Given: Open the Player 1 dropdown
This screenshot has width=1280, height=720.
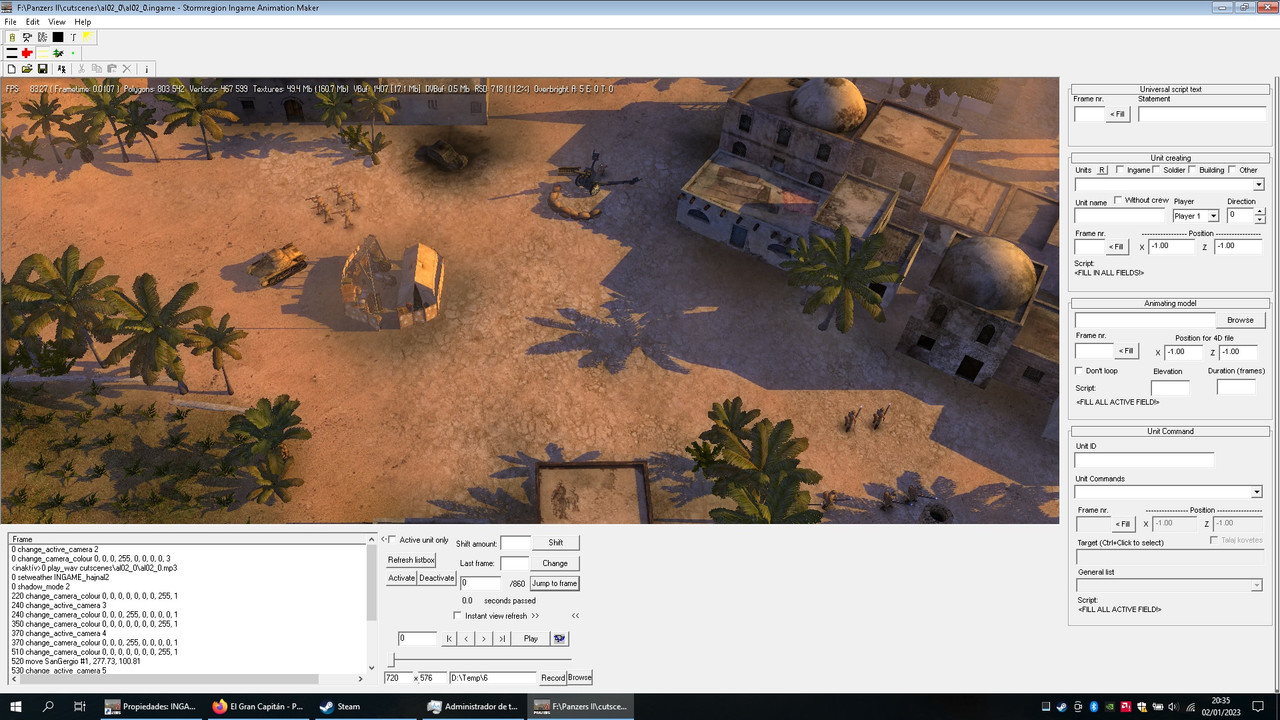Looking at the screenshot, I should pyautogui.click(x=1213, y=216).
